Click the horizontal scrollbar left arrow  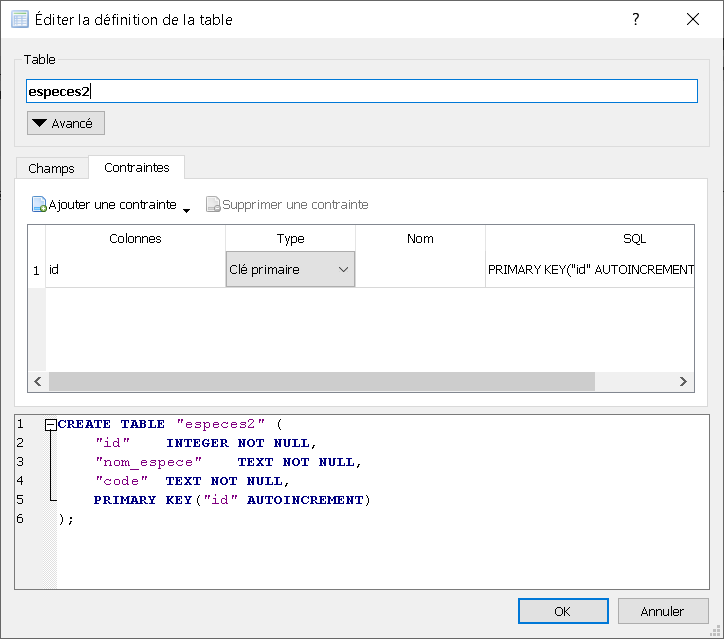38,381
